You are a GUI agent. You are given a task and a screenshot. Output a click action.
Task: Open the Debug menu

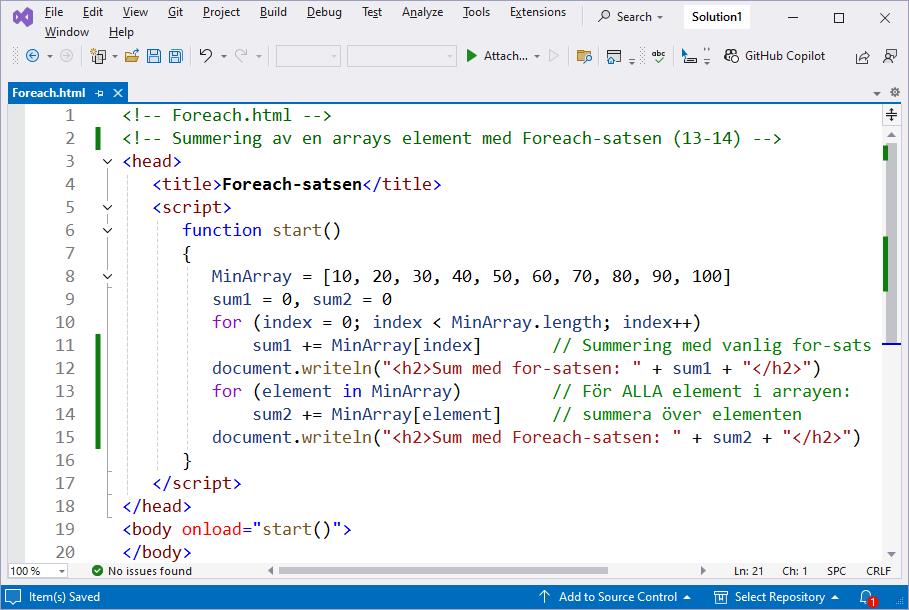324,12
